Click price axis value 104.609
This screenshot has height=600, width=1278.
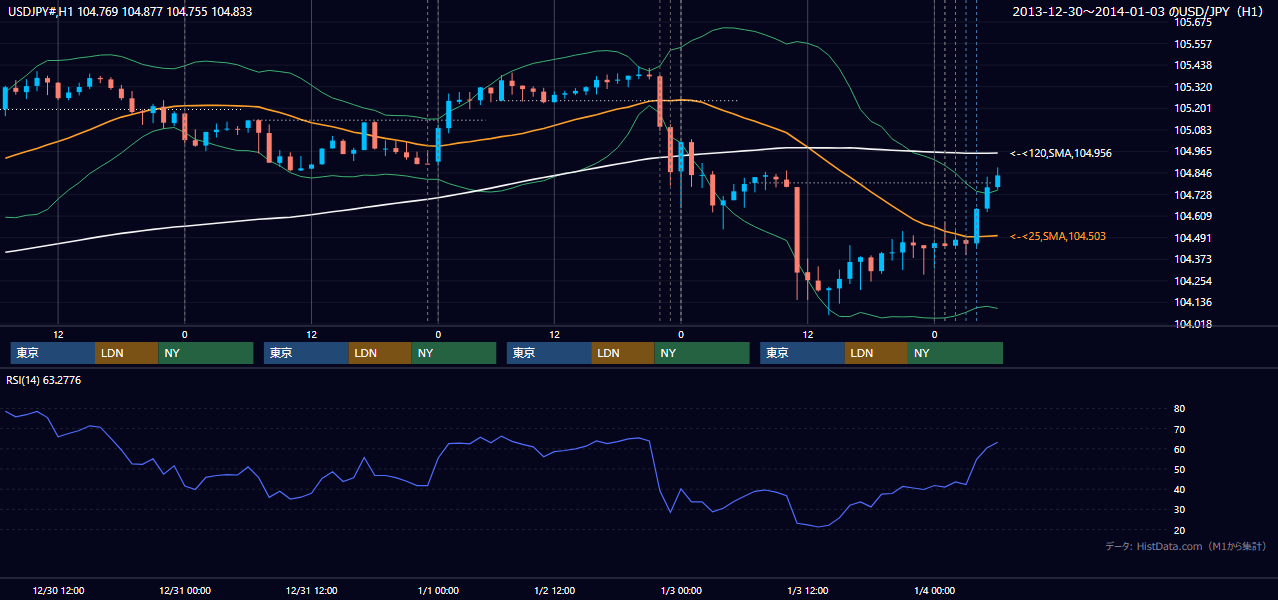pyautogui.click(x=1193, y=216)
